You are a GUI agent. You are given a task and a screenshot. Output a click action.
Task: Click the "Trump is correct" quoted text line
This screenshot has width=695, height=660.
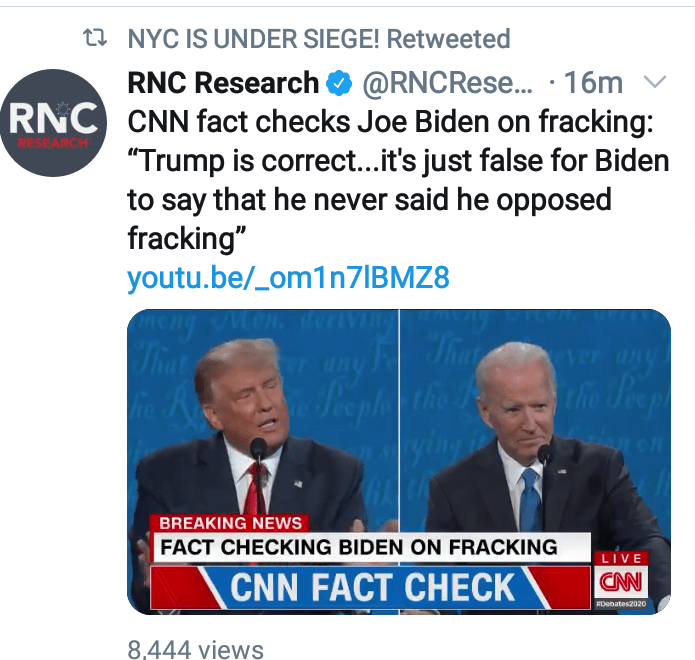click(398, 161)
